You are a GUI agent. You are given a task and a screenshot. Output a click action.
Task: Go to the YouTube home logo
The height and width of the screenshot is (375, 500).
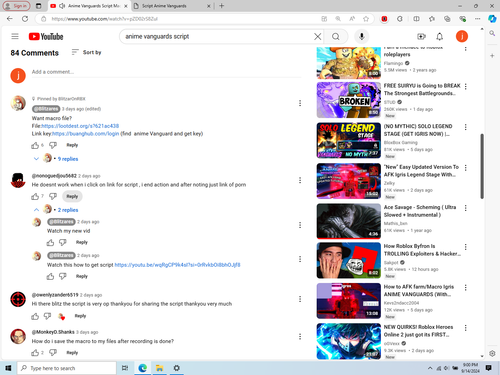point(46,36)
